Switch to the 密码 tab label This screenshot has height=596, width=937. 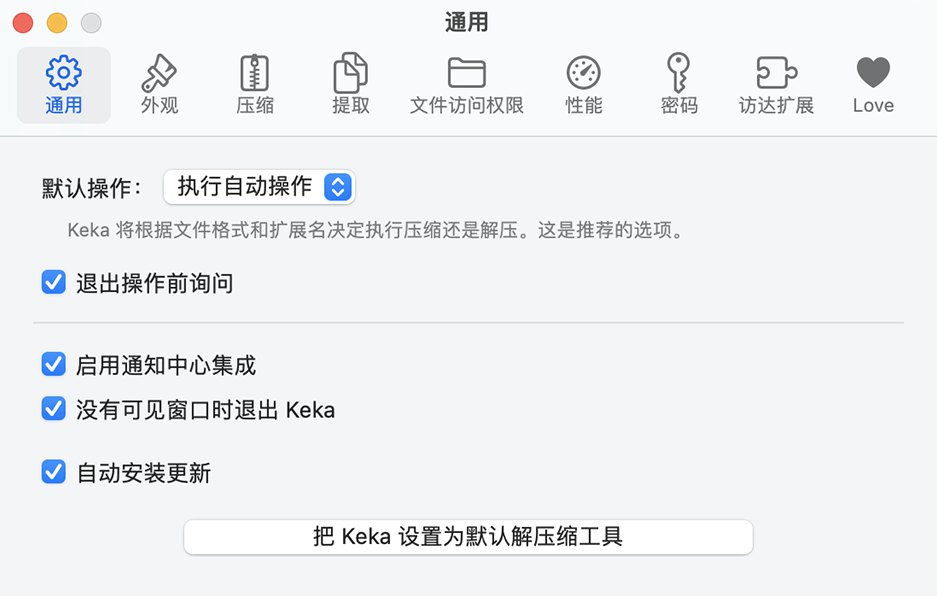(x=679, y=105)
